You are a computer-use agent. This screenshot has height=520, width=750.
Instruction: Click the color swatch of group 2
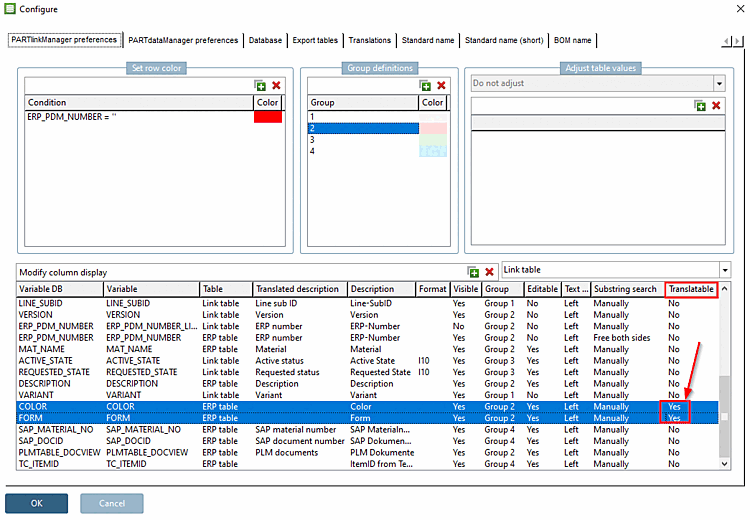[433, 128]
